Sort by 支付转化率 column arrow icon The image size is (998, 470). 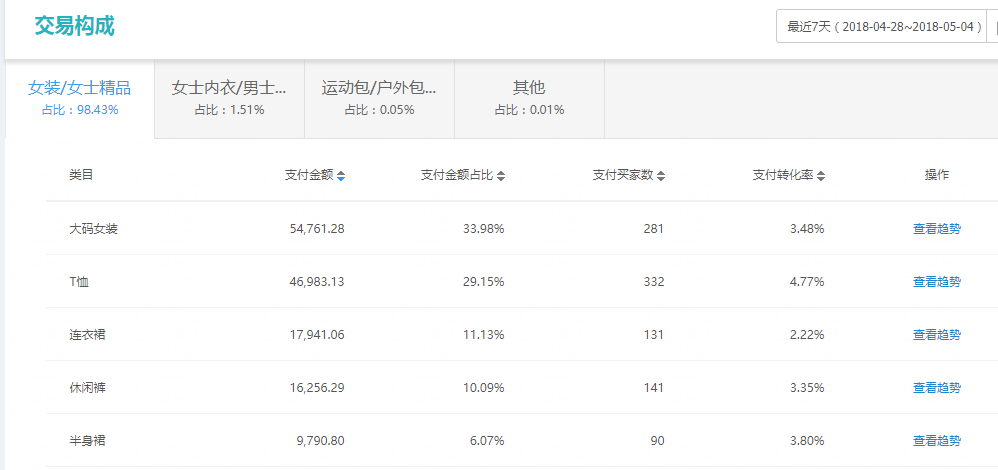tap(821, 176)
